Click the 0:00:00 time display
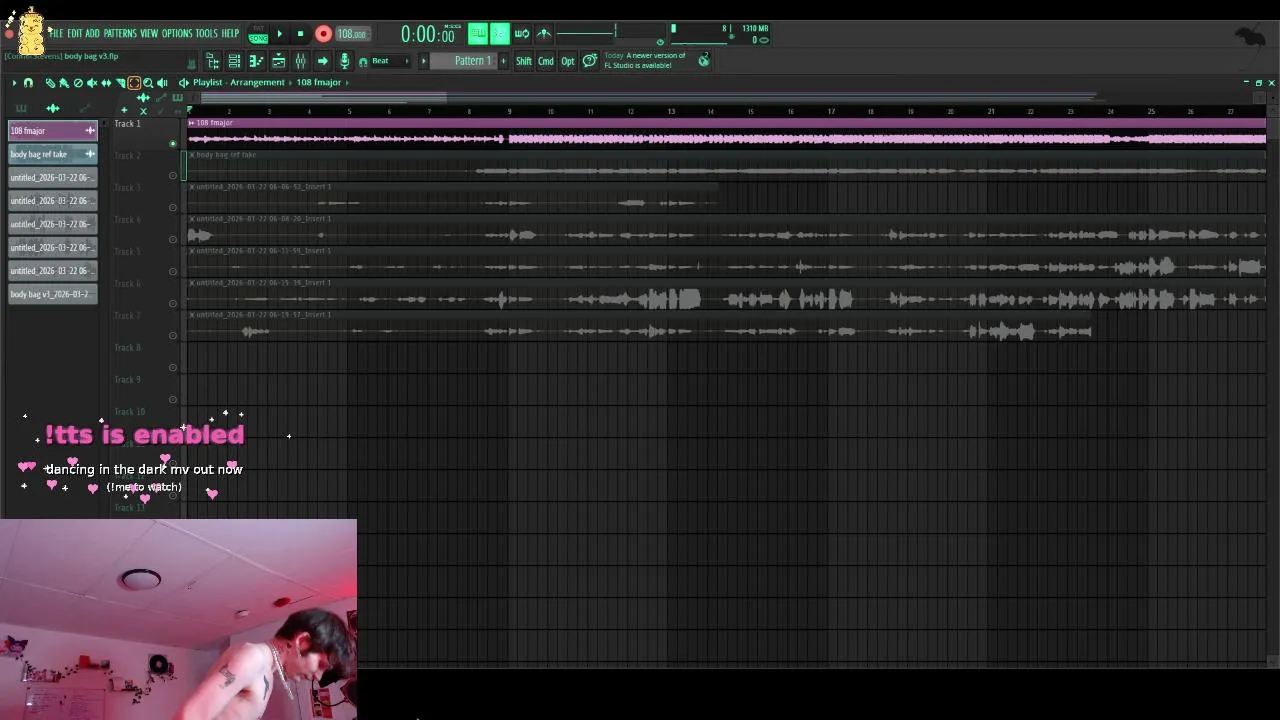1280x720 pixels. [428, 35]
